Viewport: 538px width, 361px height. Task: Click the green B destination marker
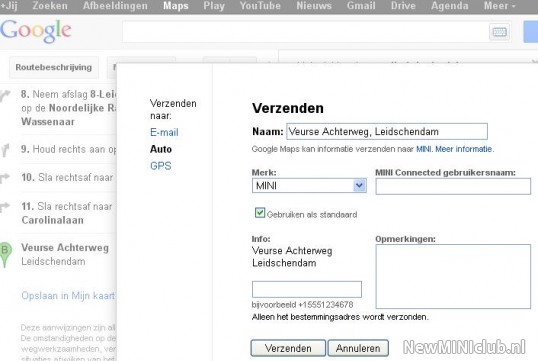click(5, 254)
